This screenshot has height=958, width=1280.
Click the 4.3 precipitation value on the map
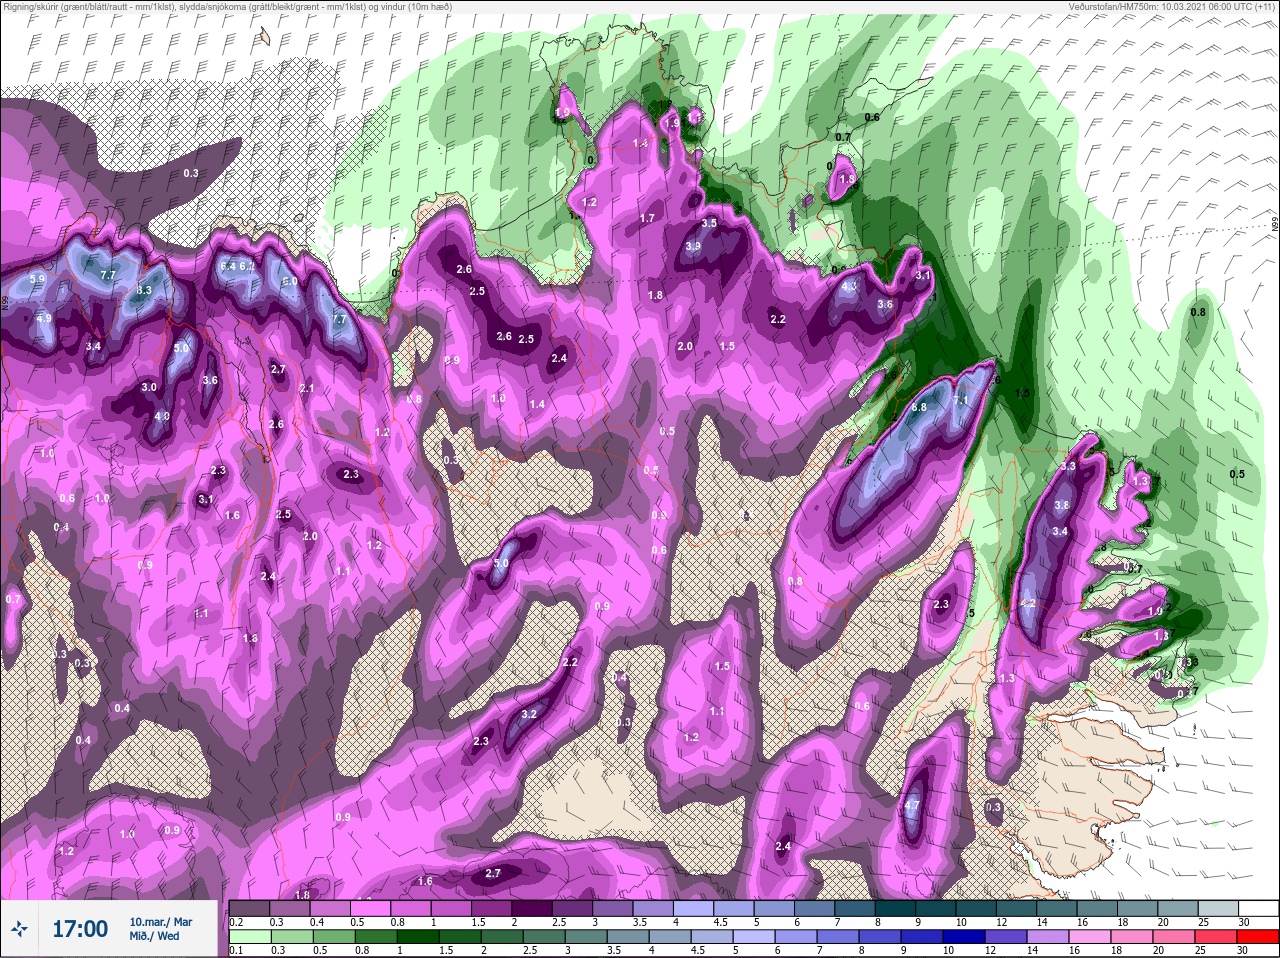coord(850,286)
